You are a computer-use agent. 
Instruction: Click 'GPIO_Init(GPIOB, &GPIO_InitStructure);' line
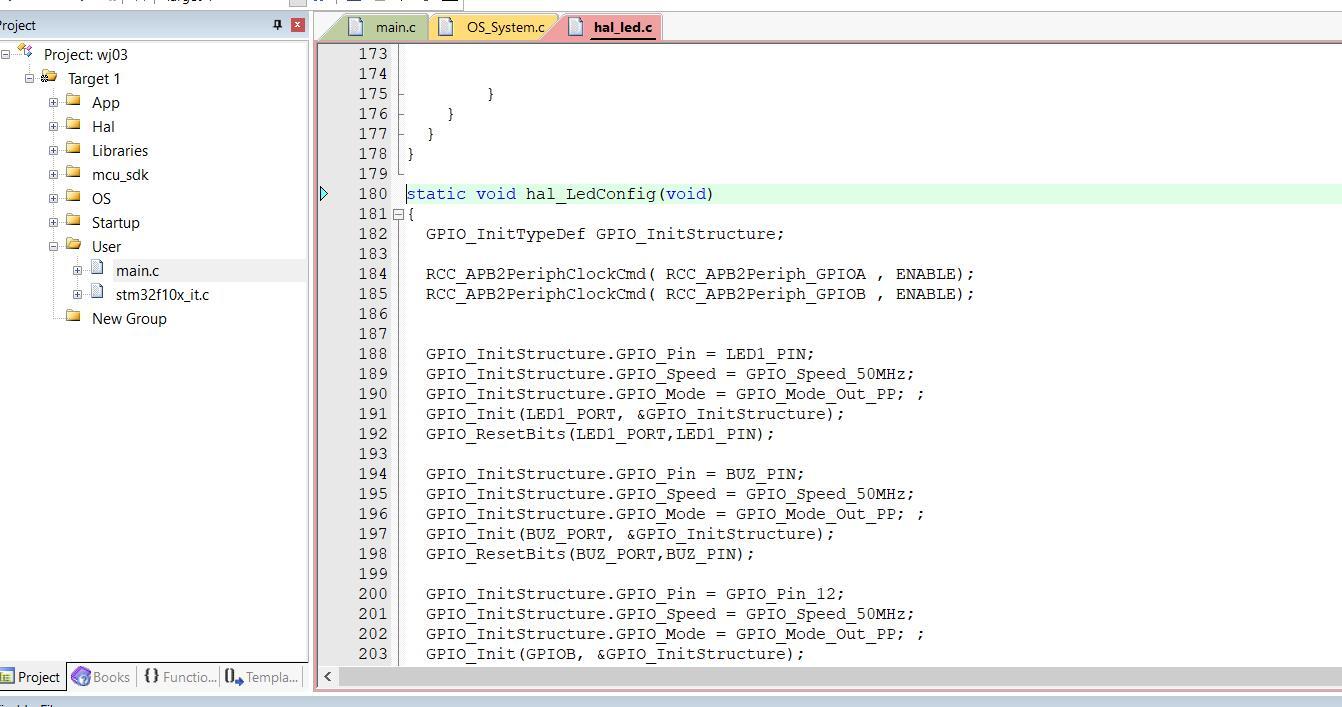pyautogui.click(x=615, y=654)
